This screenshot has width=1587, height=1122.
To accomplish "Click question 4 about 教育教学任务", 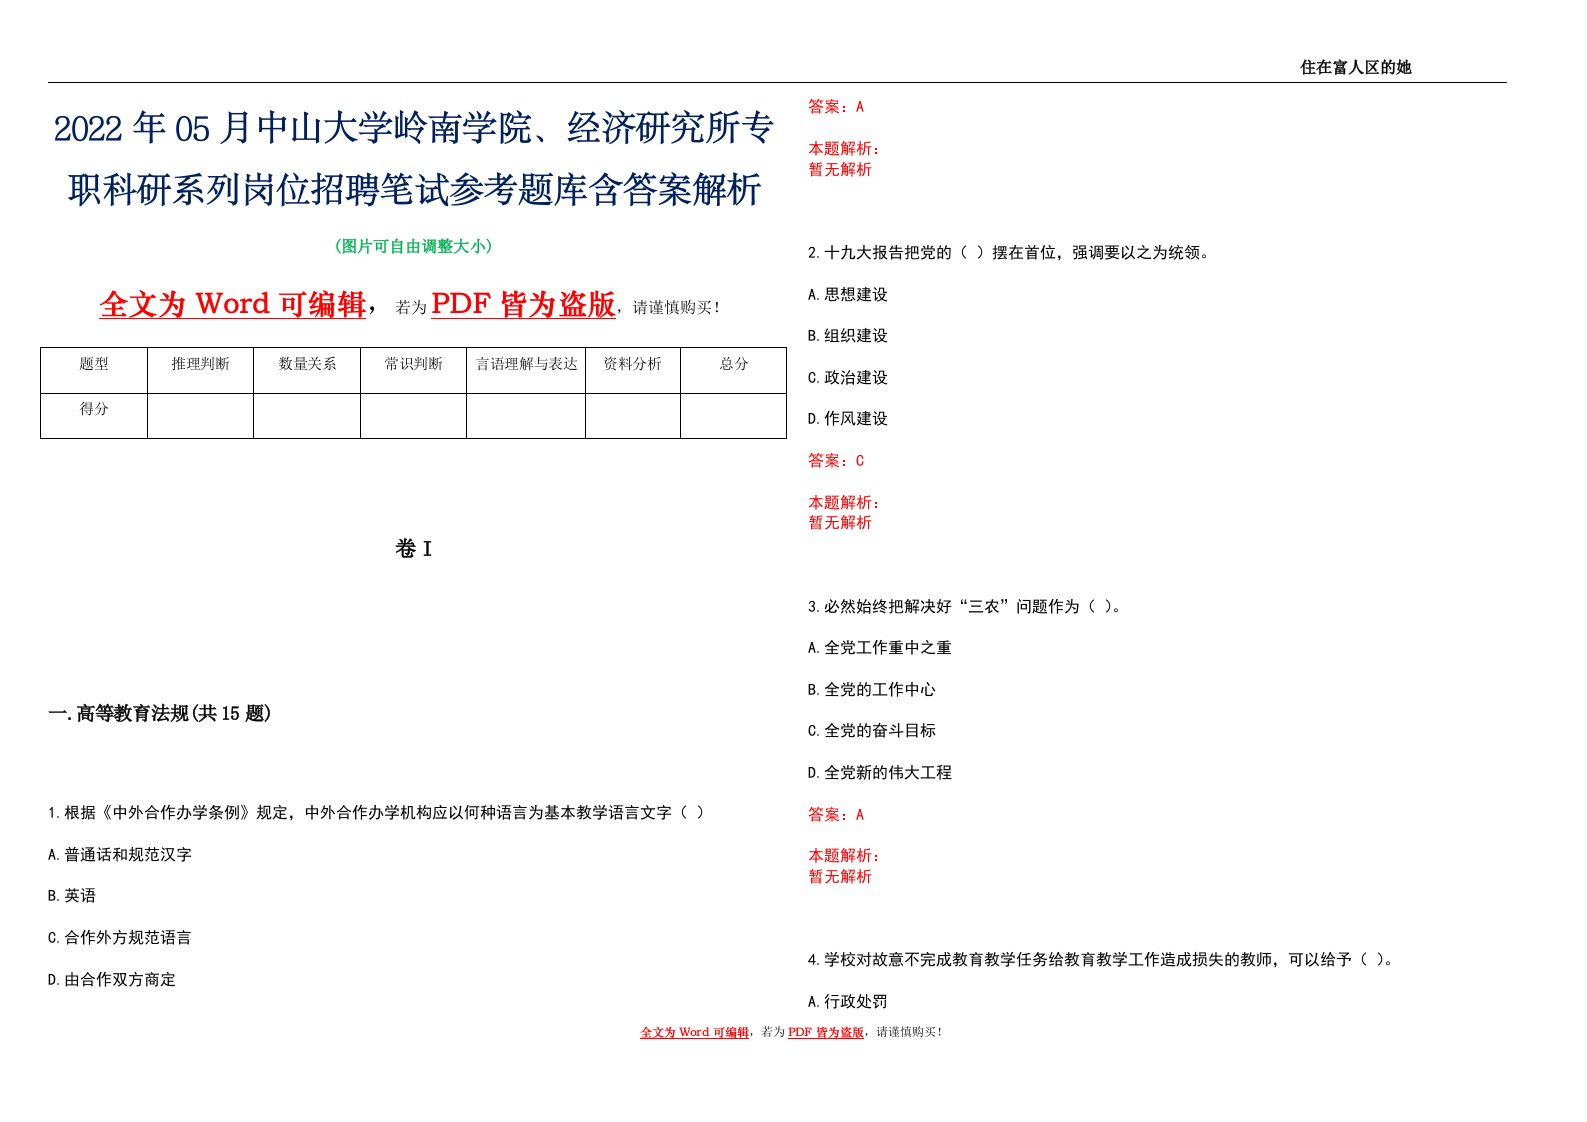I will (1102, 960).
